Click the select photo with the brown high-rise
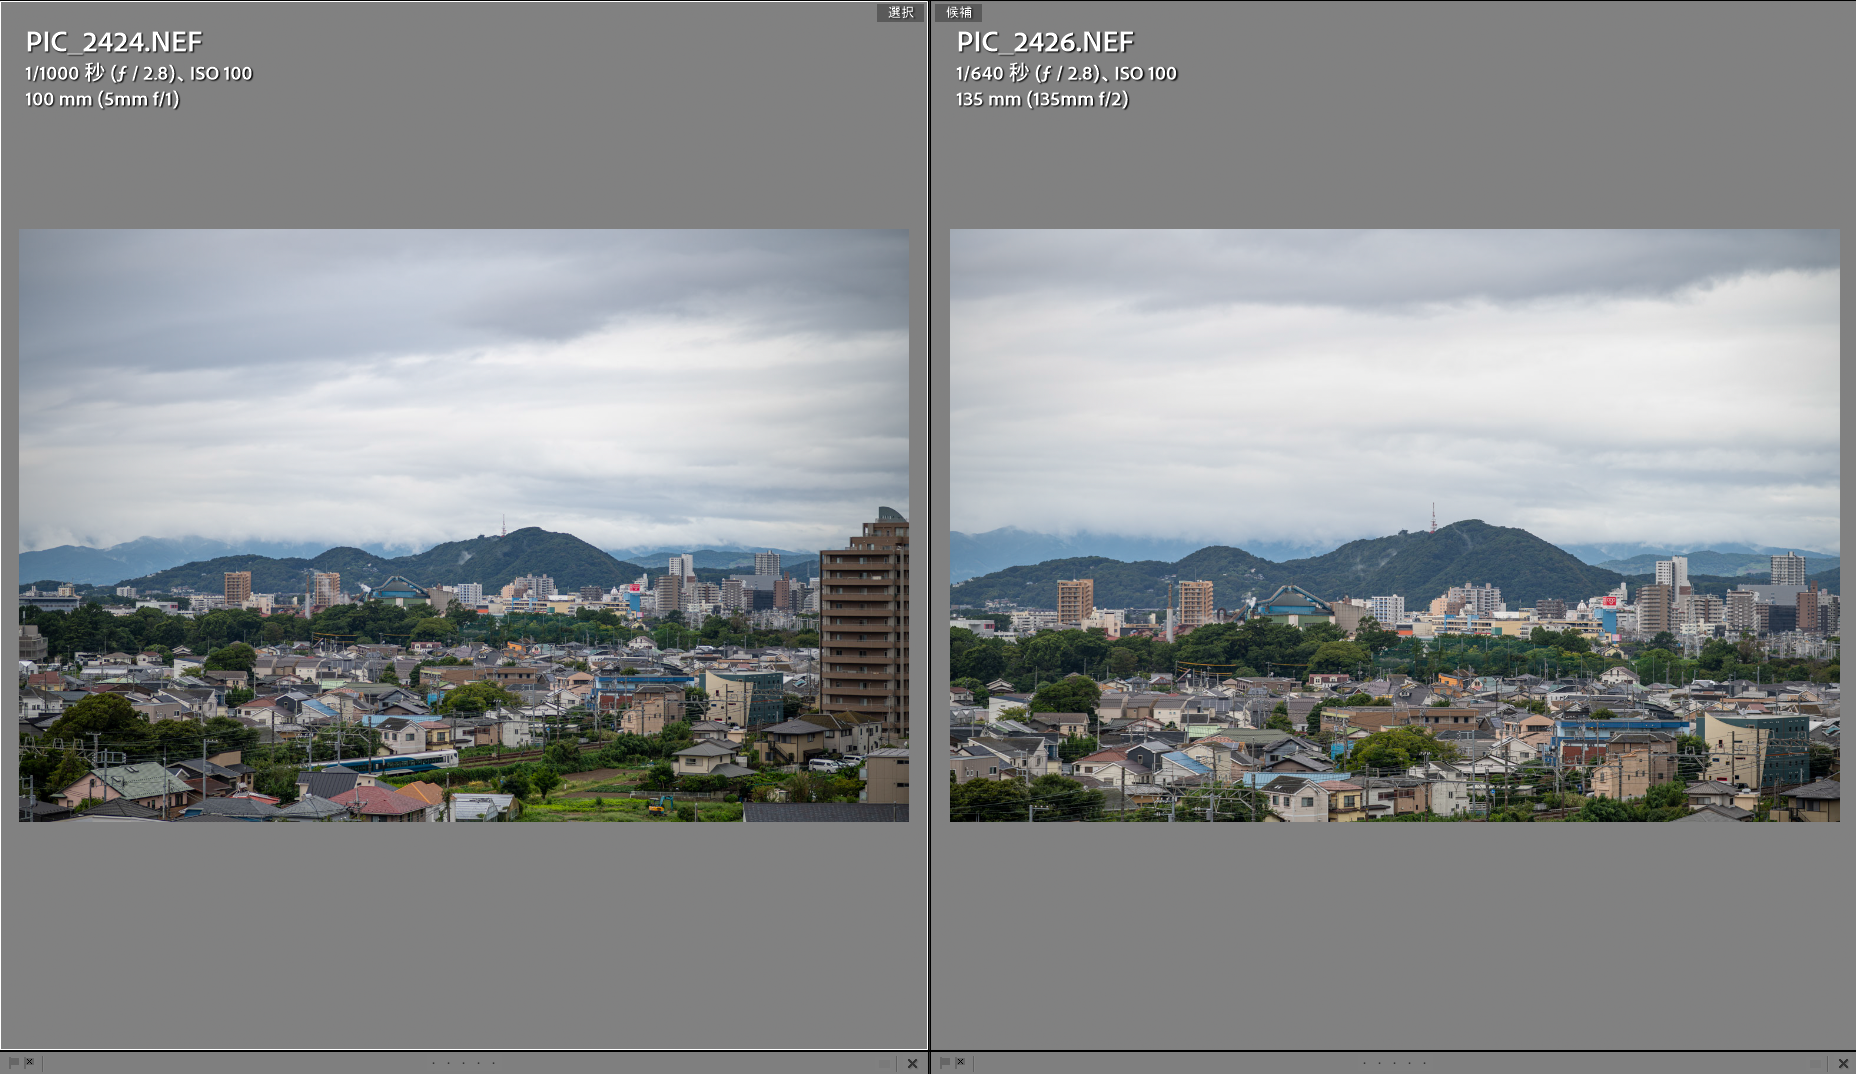Viewport: 1856px width, 1074px height. 464,525
